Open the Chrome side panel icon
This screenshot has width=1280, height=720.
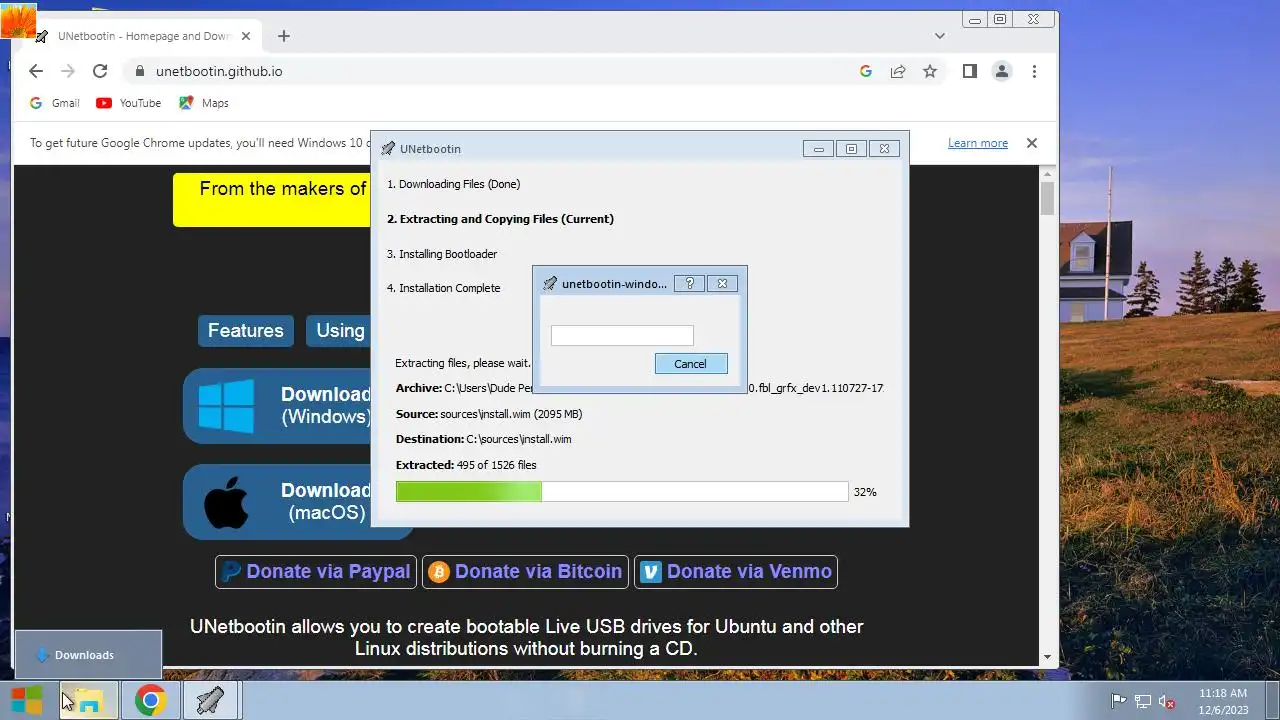tap(969, 71)
